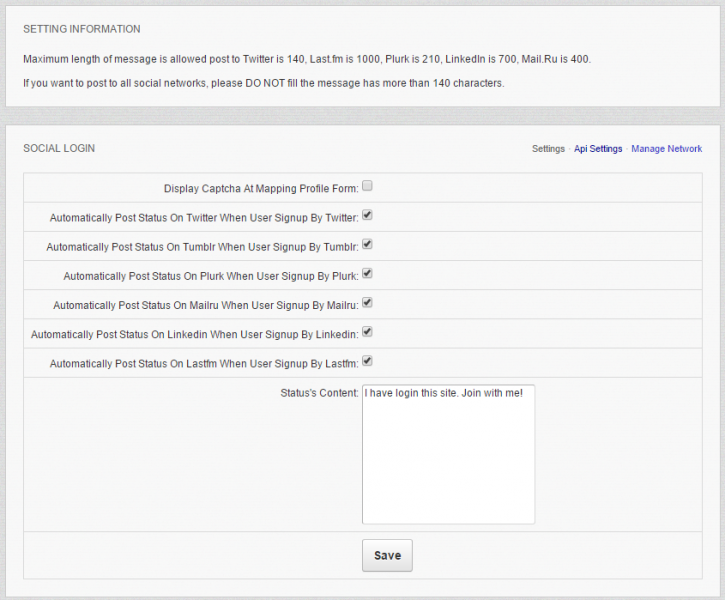Uncheck auto post status on Twitter signup
This screenshot has width=725, height=600.
click(x=367, y=215)
